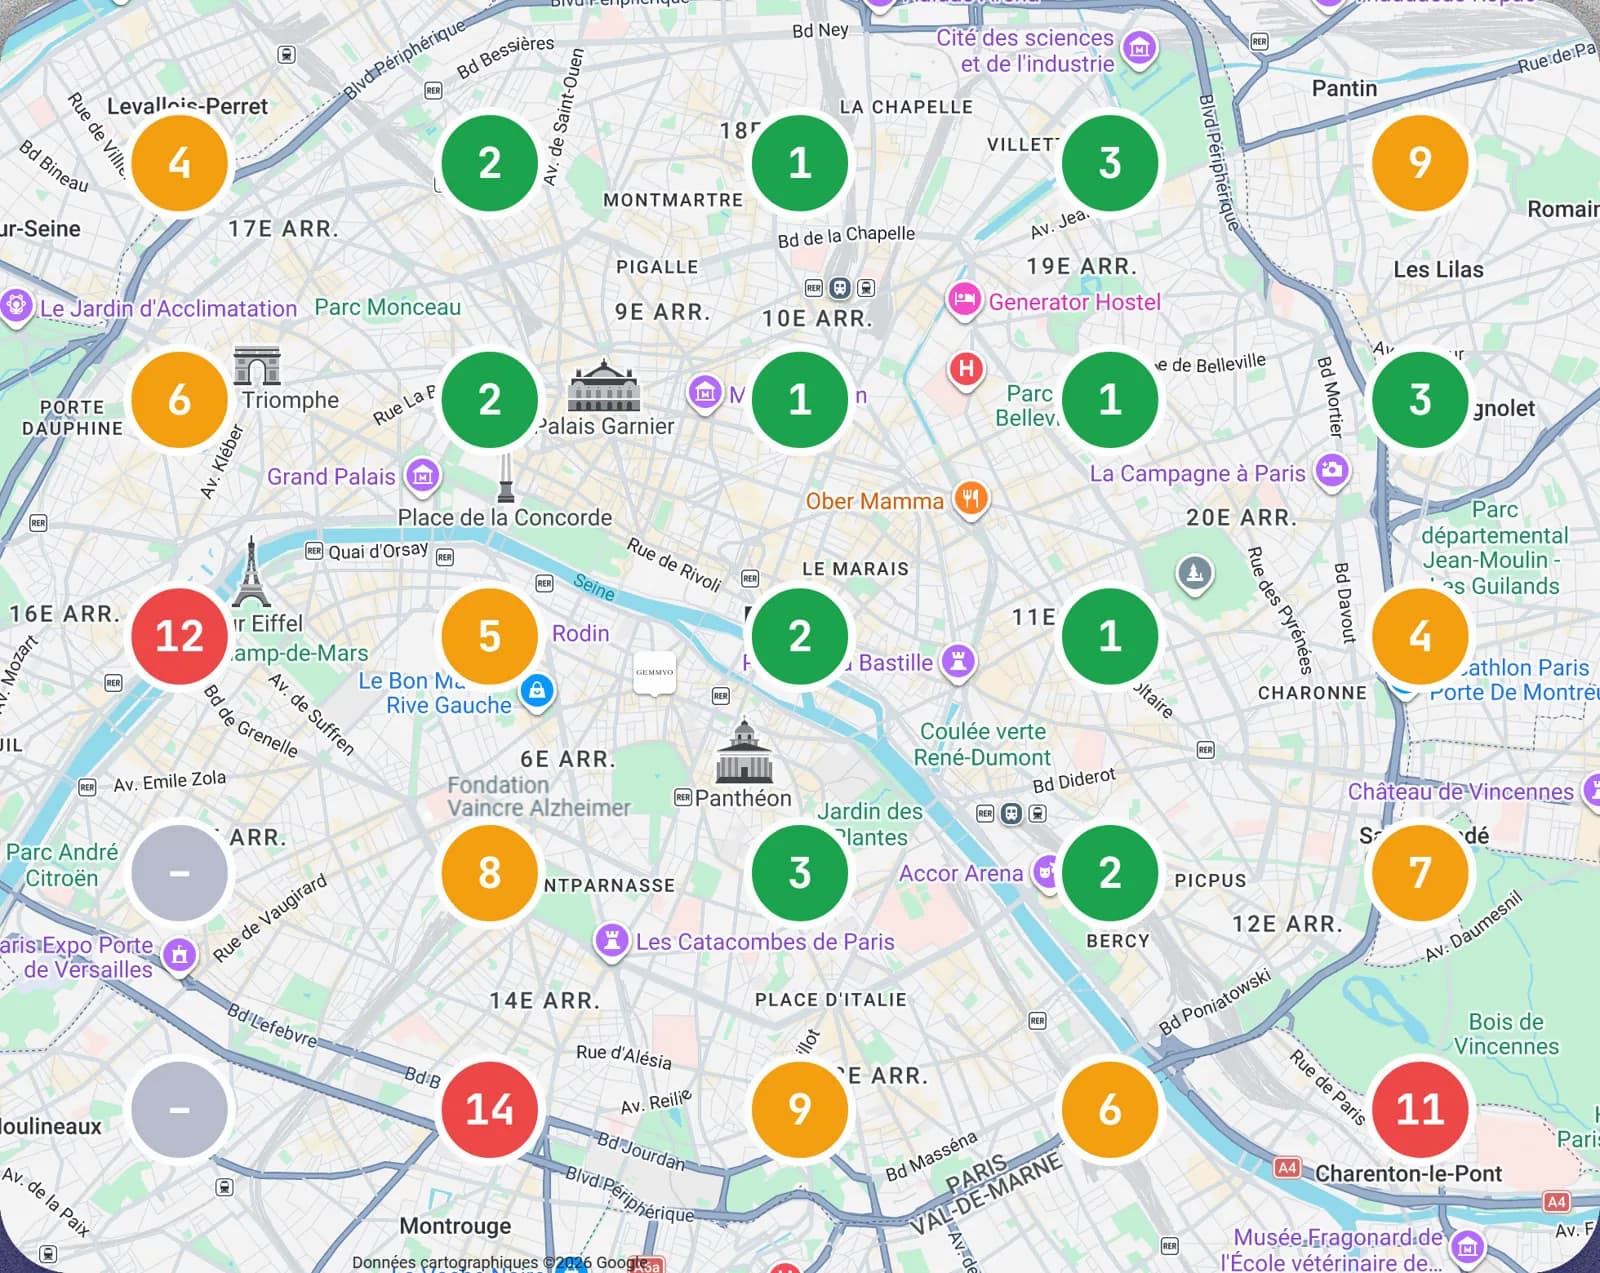
Task: Click the green 3 cluster near Jardin des Plantes
Action: (x=799, y=873)
